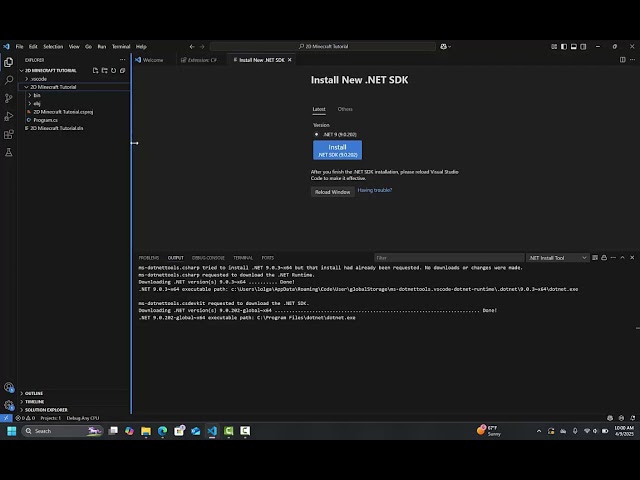This screenshot has width=640, height=480.
Task: Create a new folder in Explorer
Action: point(104,71)
